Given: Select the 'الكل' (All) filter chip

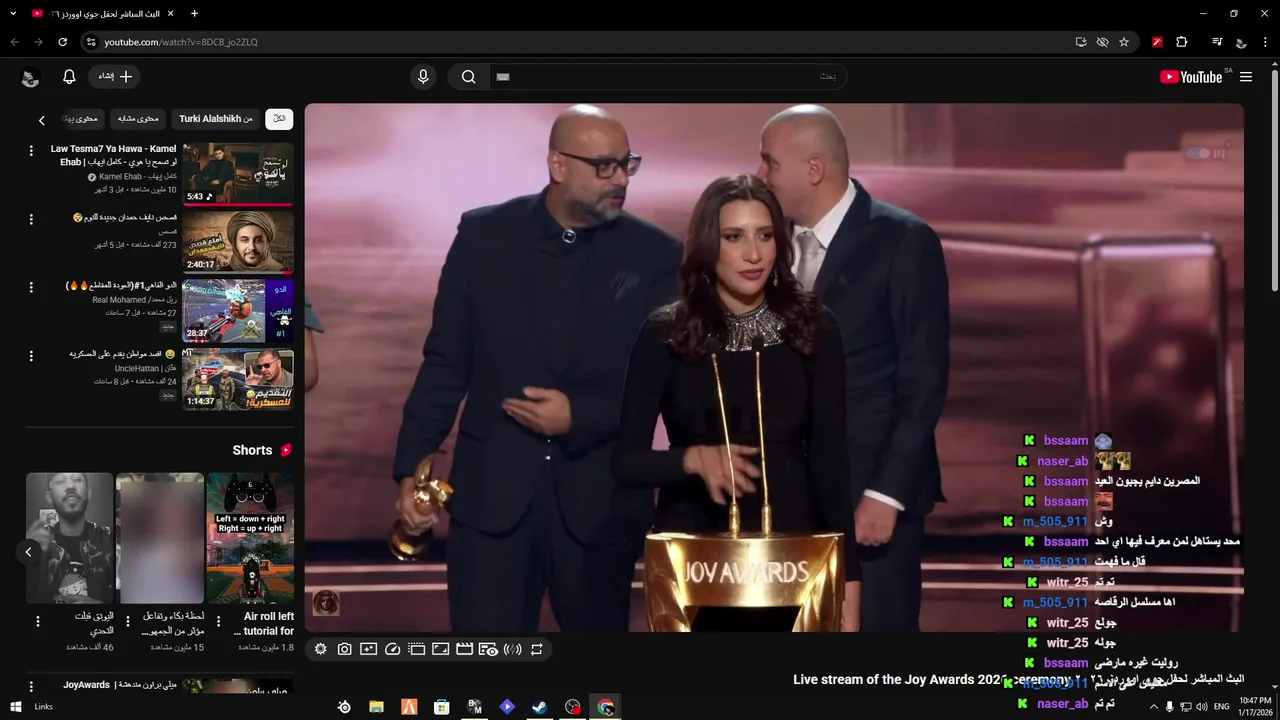Looking at the screenshot, I should pyautogui.click(x=279, y=119).
